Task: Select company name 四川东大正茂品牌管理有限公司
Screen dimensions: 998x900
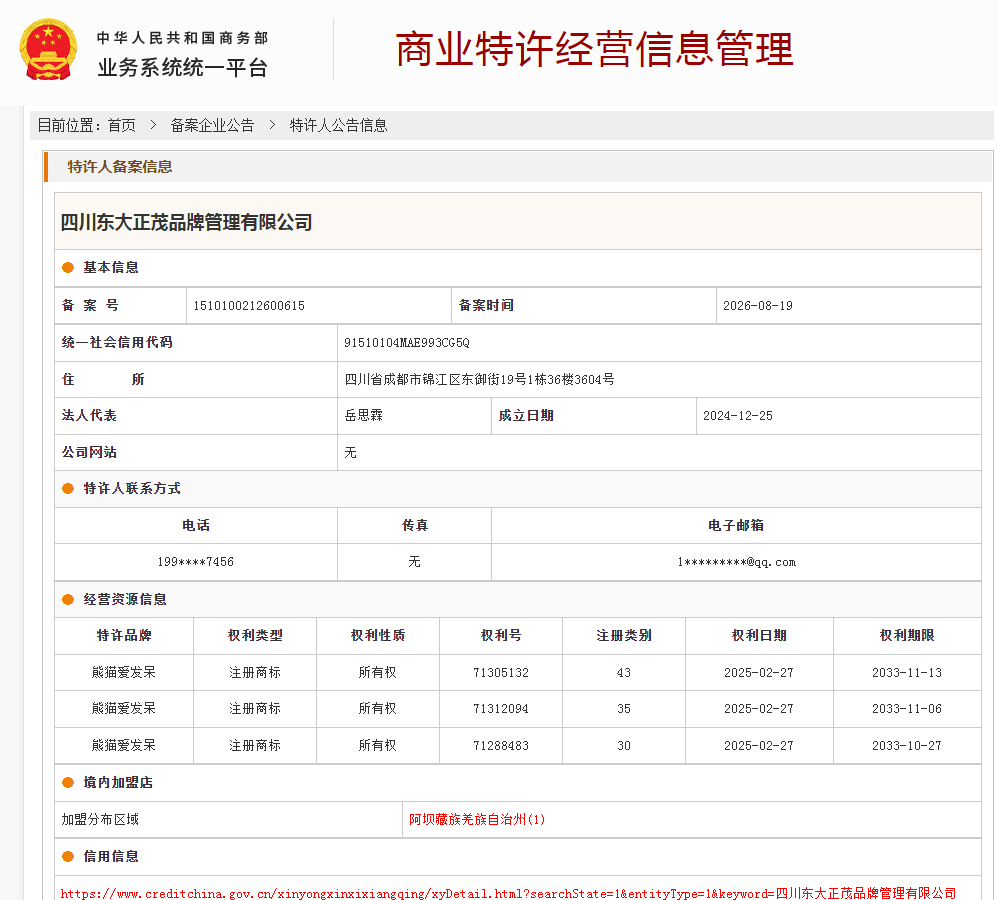Action: pyautogui.click(x=186, y=222)
